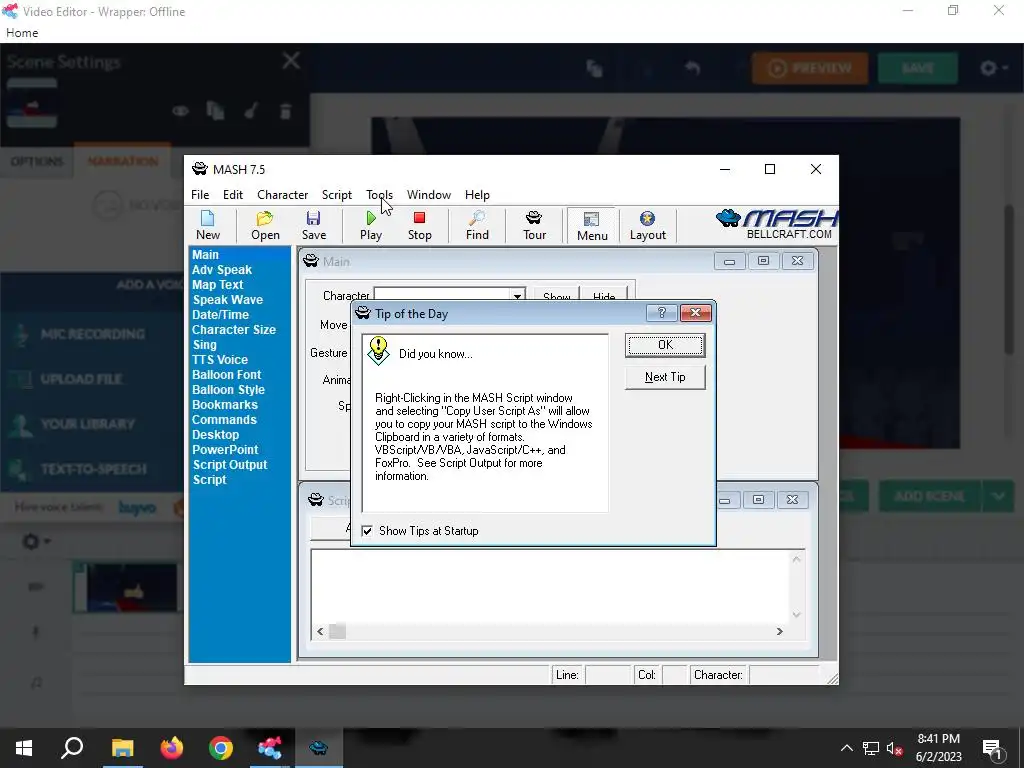
Task: Open the Character menu
Action: click(282, 195)
